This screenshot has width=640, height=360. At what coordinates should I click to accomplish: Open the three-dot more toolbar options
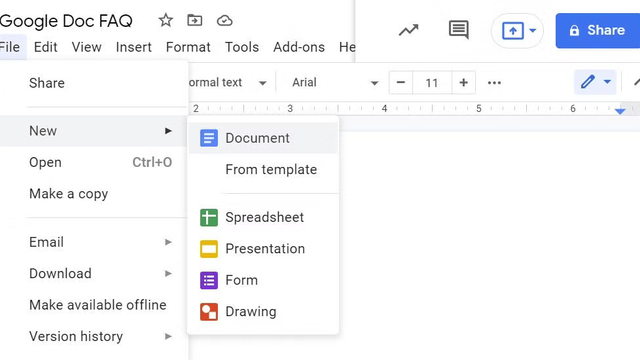pos(494,83)
